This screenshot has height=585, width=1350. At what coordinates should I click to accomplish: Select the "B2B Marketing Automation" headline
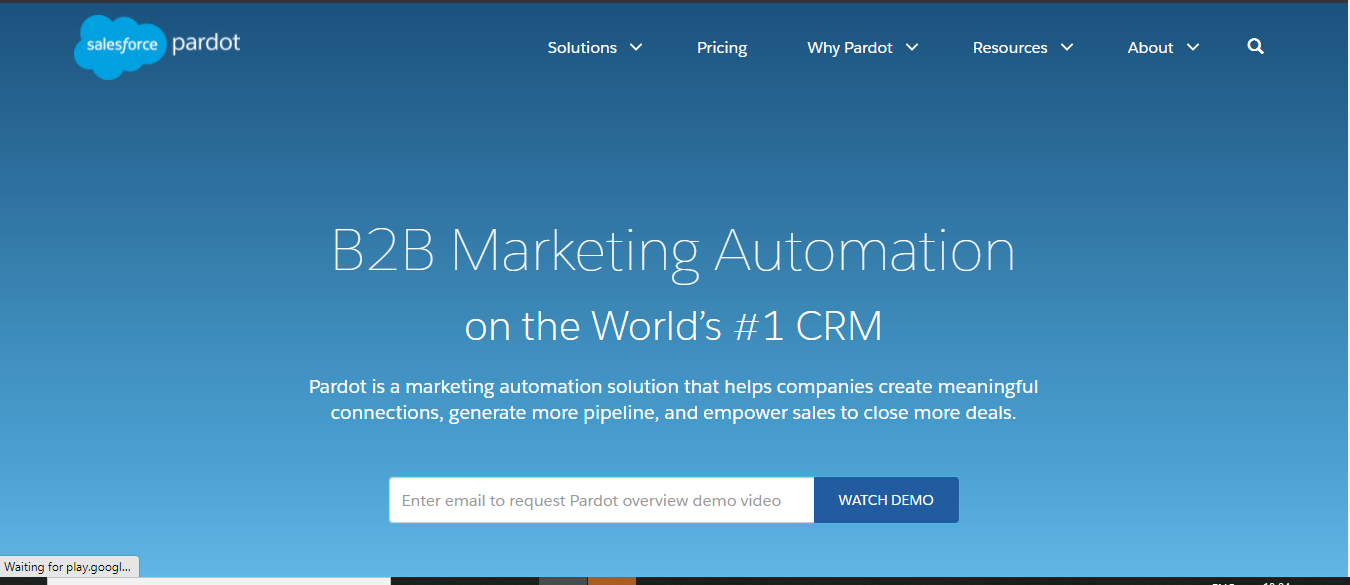pyautogui.click(x=673, y=251)
